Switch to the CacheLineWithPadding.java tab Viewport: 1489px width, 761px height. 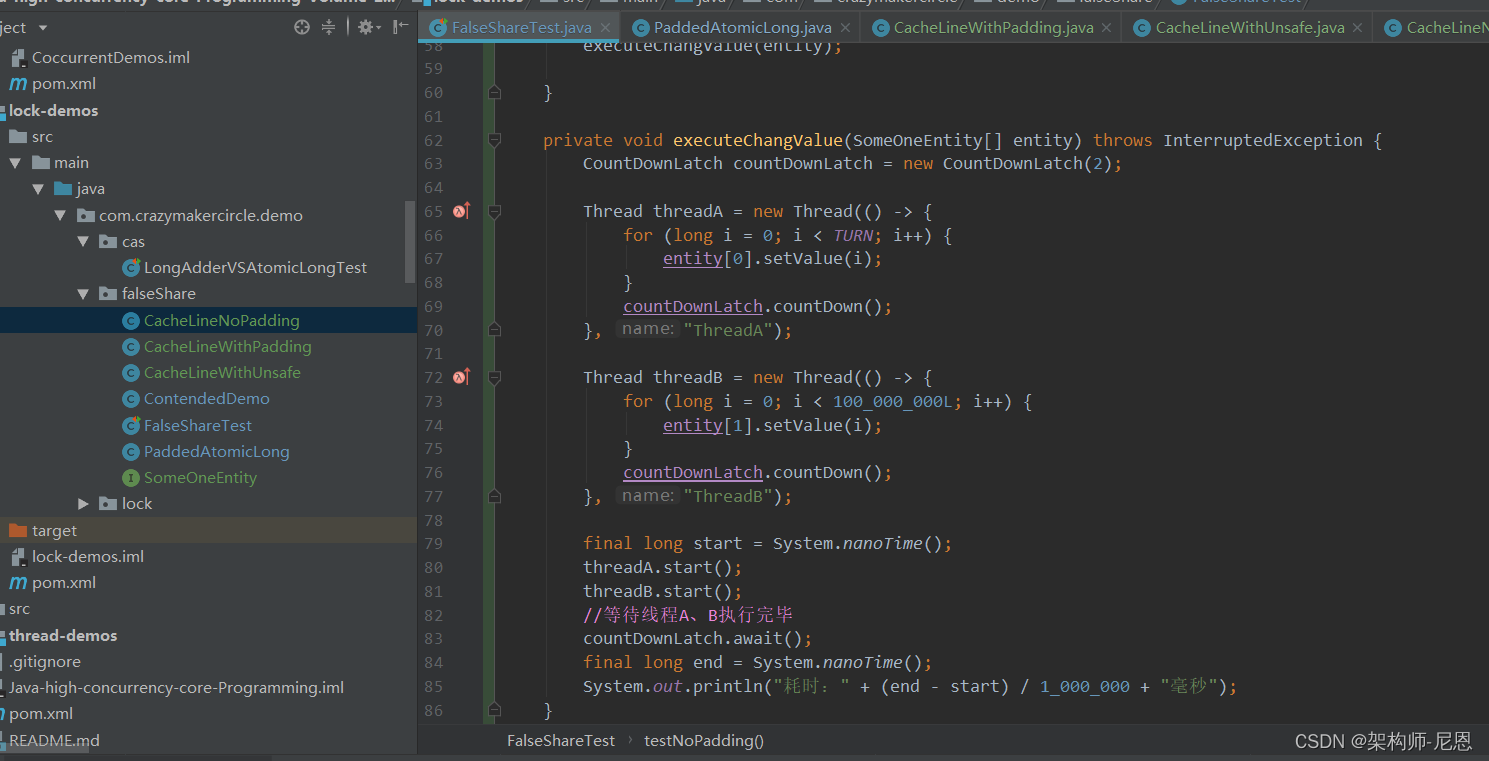click(x=993, y=28)
